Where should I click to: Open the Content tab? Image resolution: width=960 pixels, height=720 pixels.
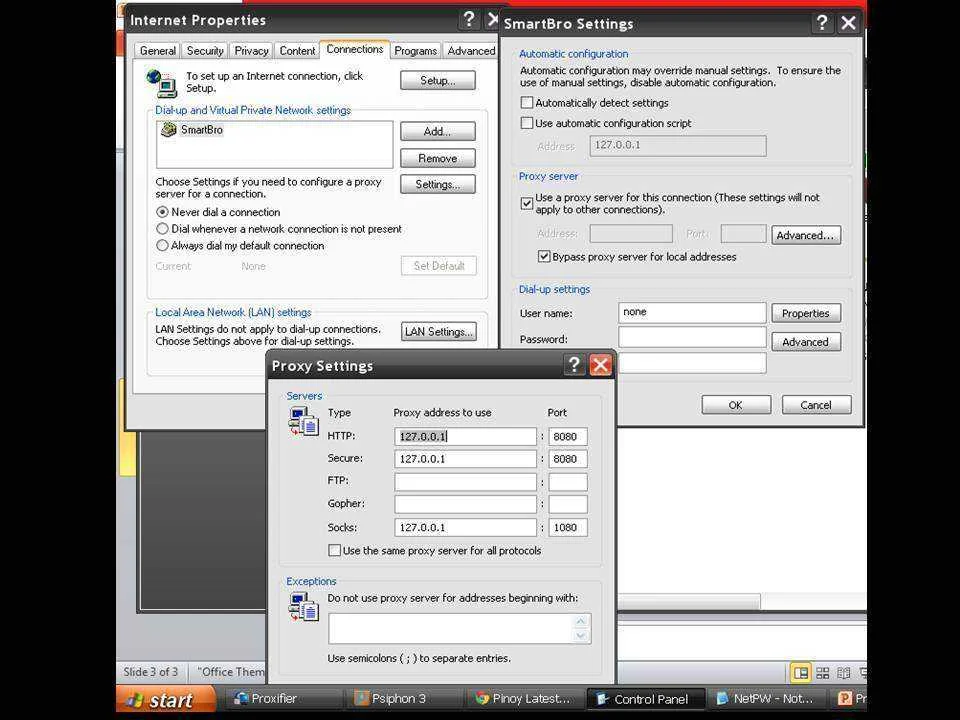297,51
